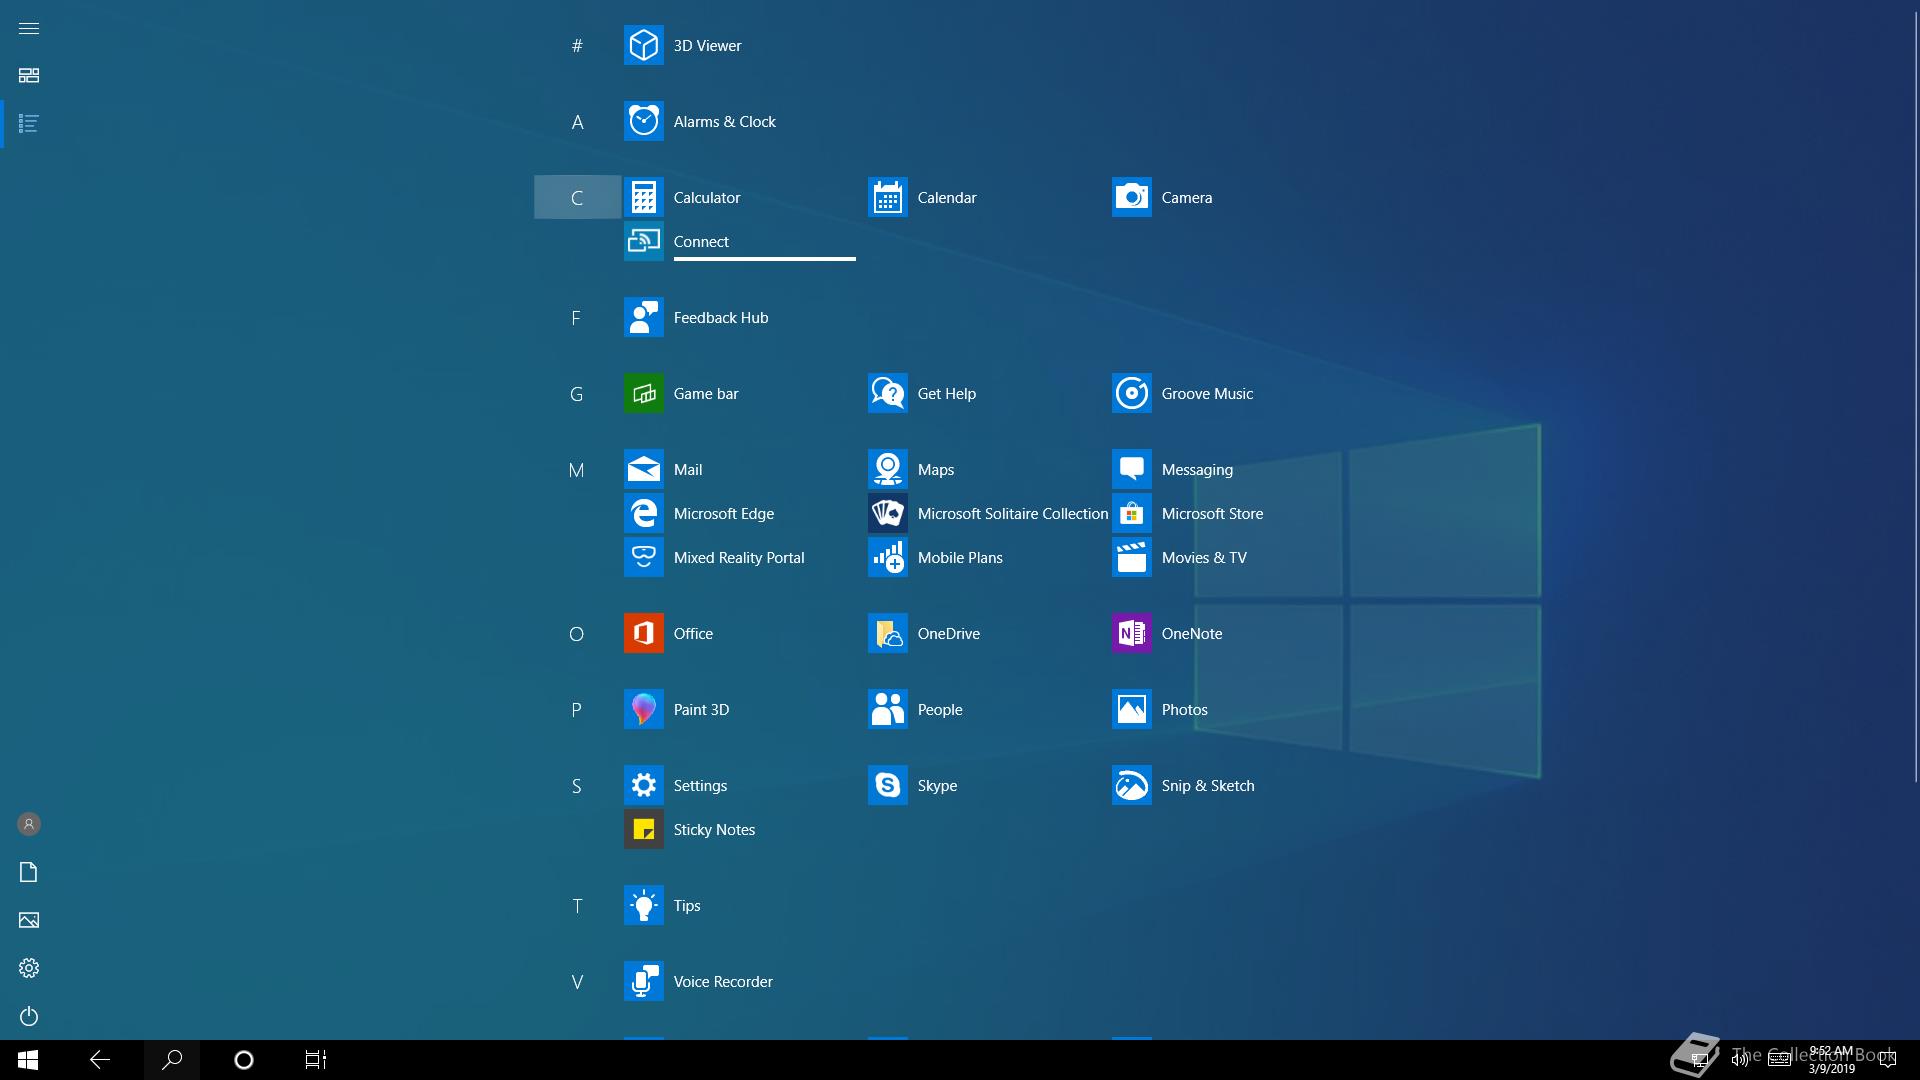Launch Feedback Hub icon
The image size is (1920, 1080).
pyautogui.click(x=643, y=317)
